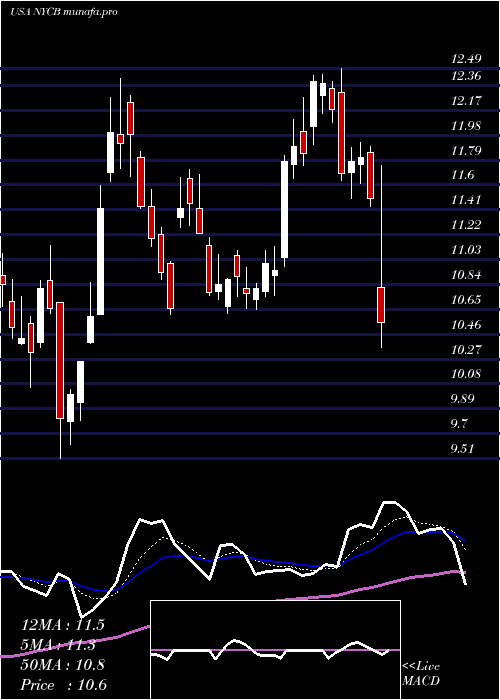The height and width of the screenshot is (700, 500).
Task: Click the 'USA NYCB munafa.pro' chart title
Action: (64, 12)
